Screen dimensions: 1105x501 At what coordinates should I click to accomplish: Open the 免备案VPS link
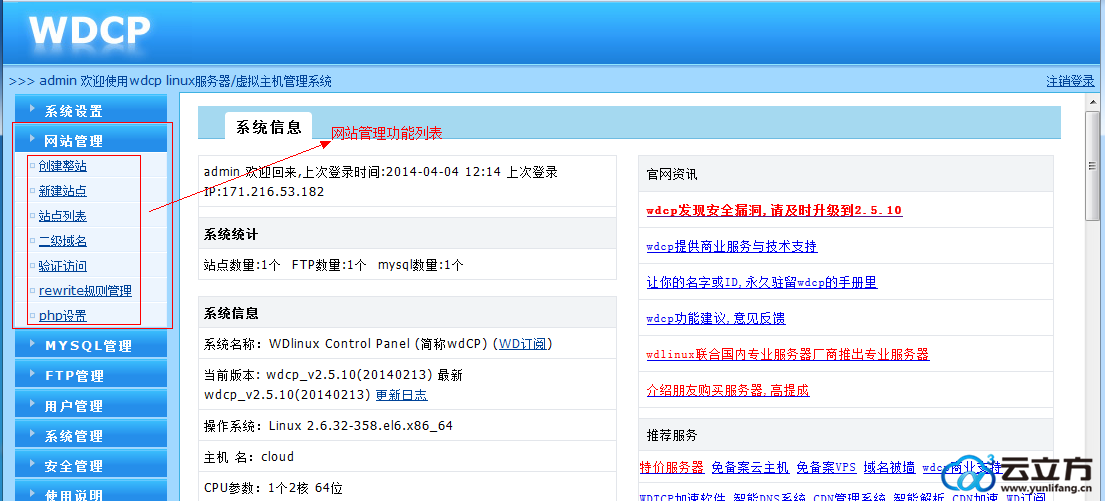[826, 467]
